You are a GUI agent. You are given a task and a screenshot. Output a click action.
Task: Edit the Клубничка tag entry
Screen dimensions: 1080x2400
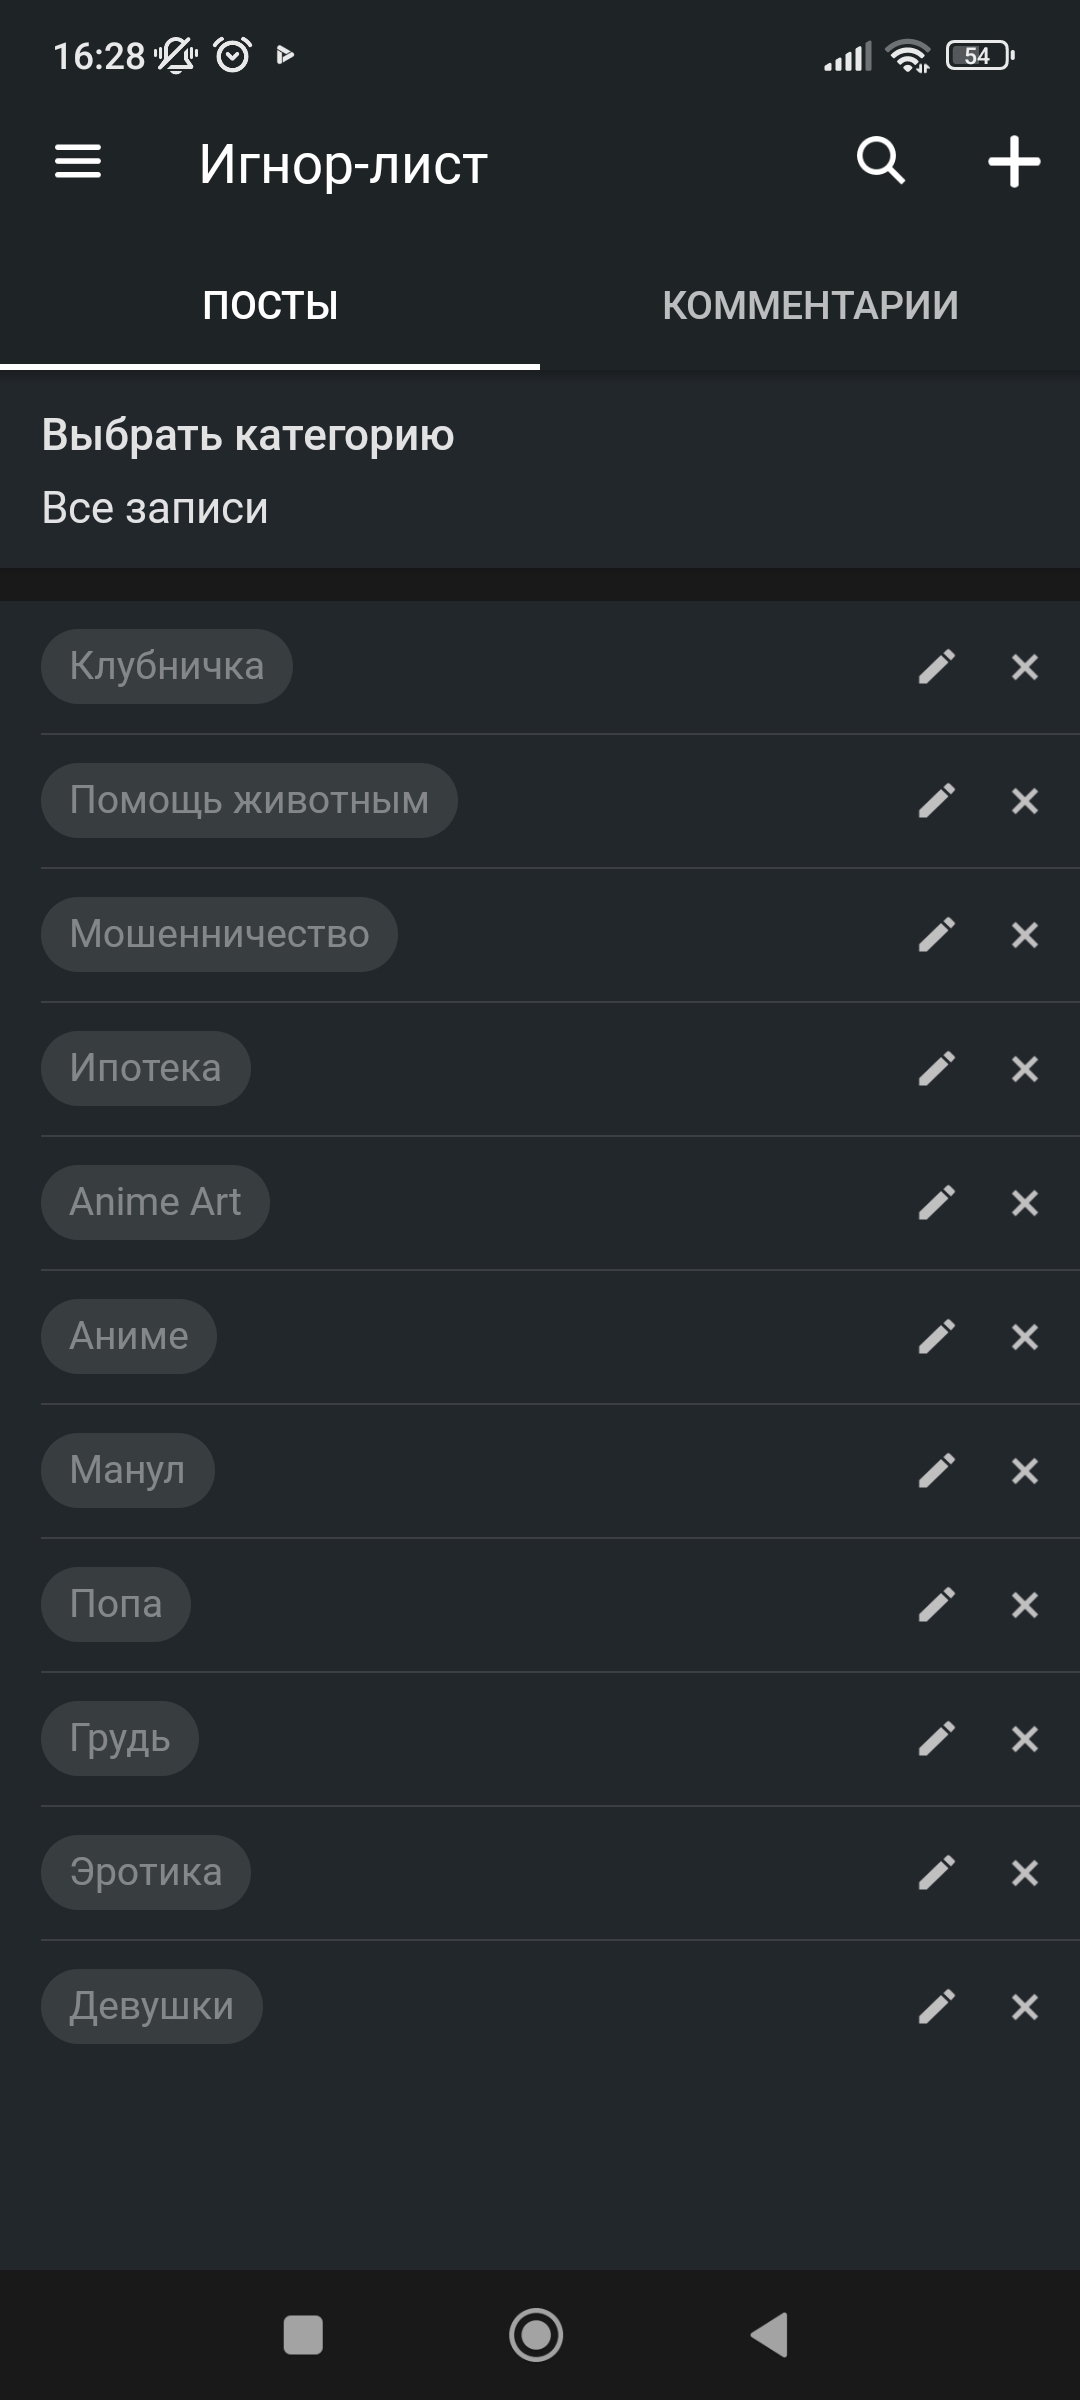(x=937, y=667)
